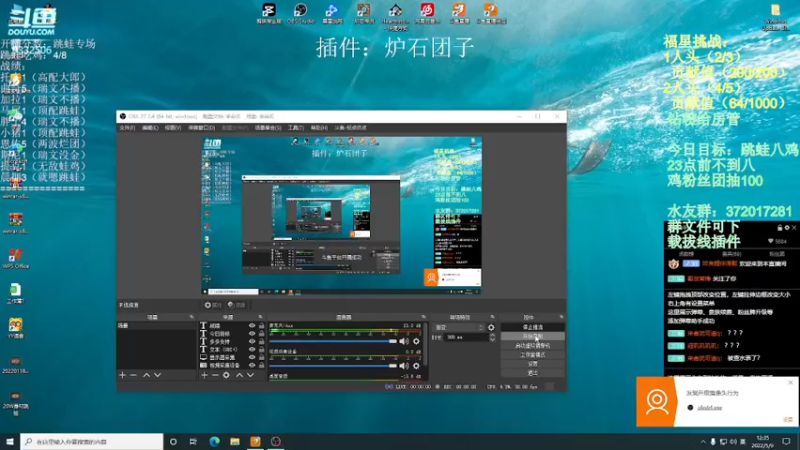
Task: Show hidden system tray icons chevron
Action: point(703,441)
